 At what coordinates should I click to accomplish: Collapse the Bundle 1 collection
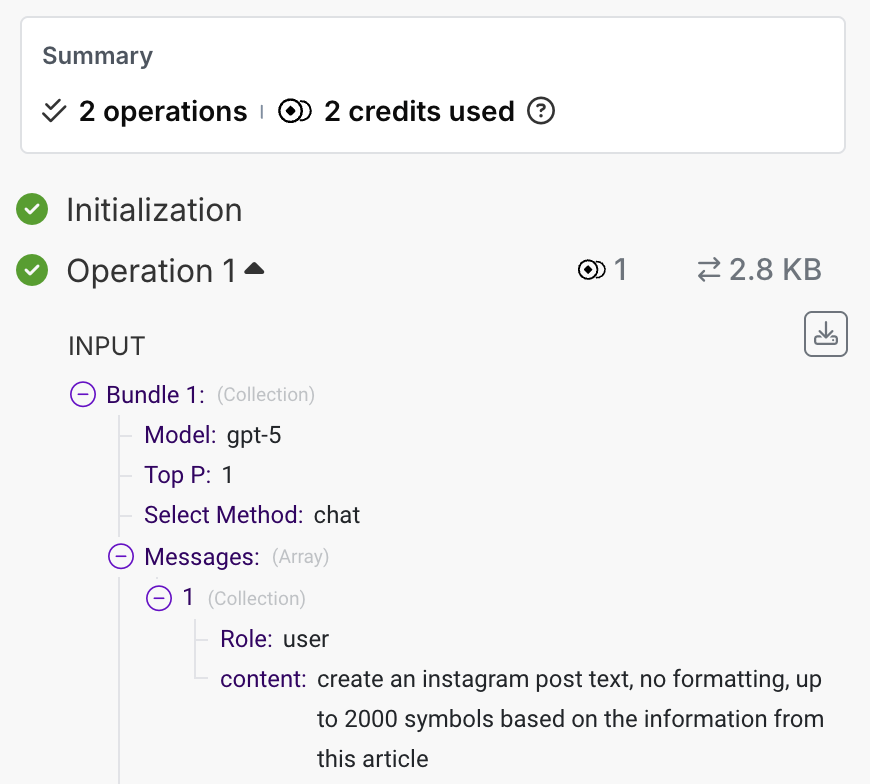coord(83,395)
